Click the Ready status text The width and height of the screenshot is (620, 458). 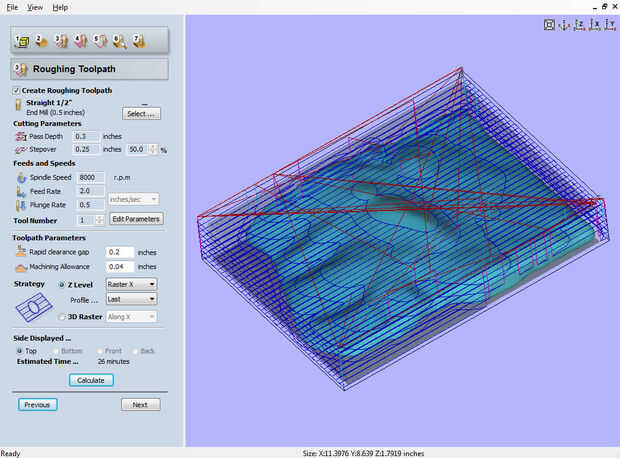coord(10,454)
